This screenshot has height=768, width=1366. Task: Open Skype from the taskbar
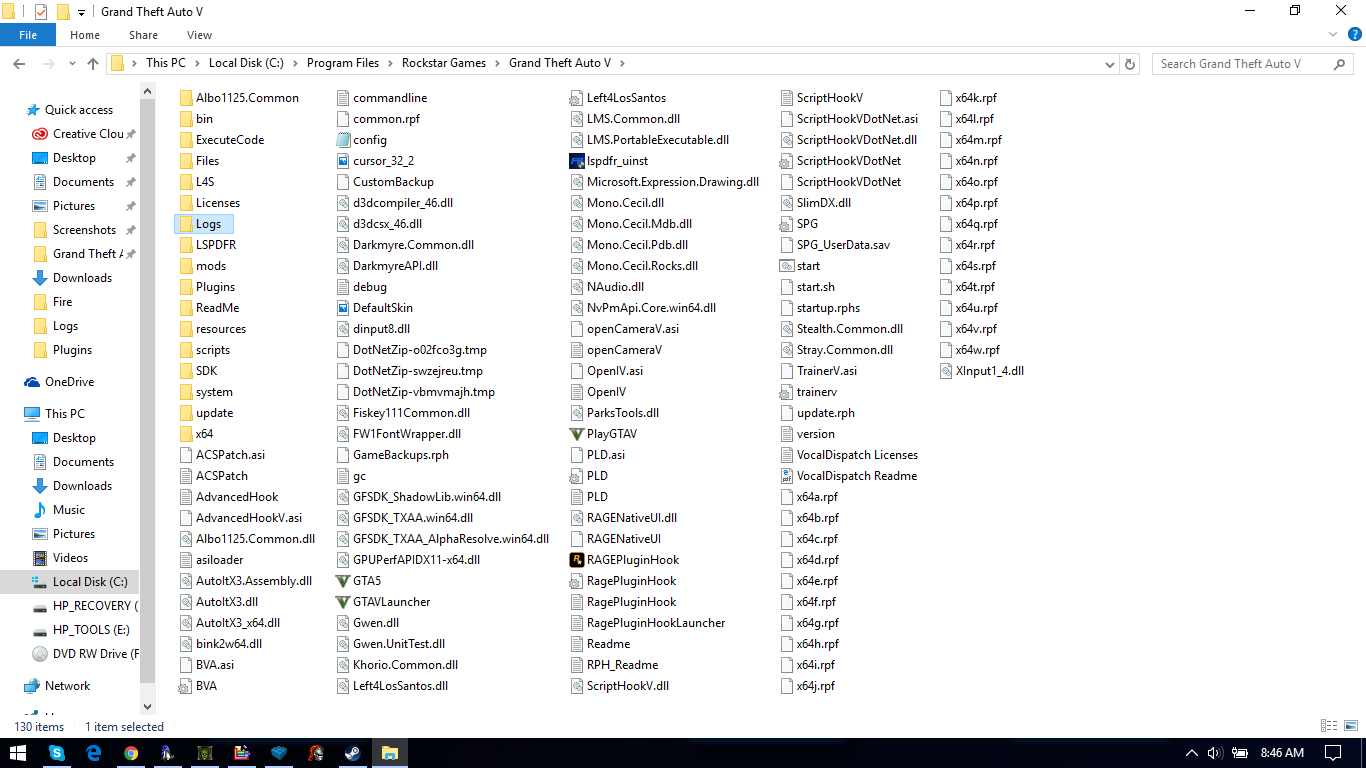point(57,753)
